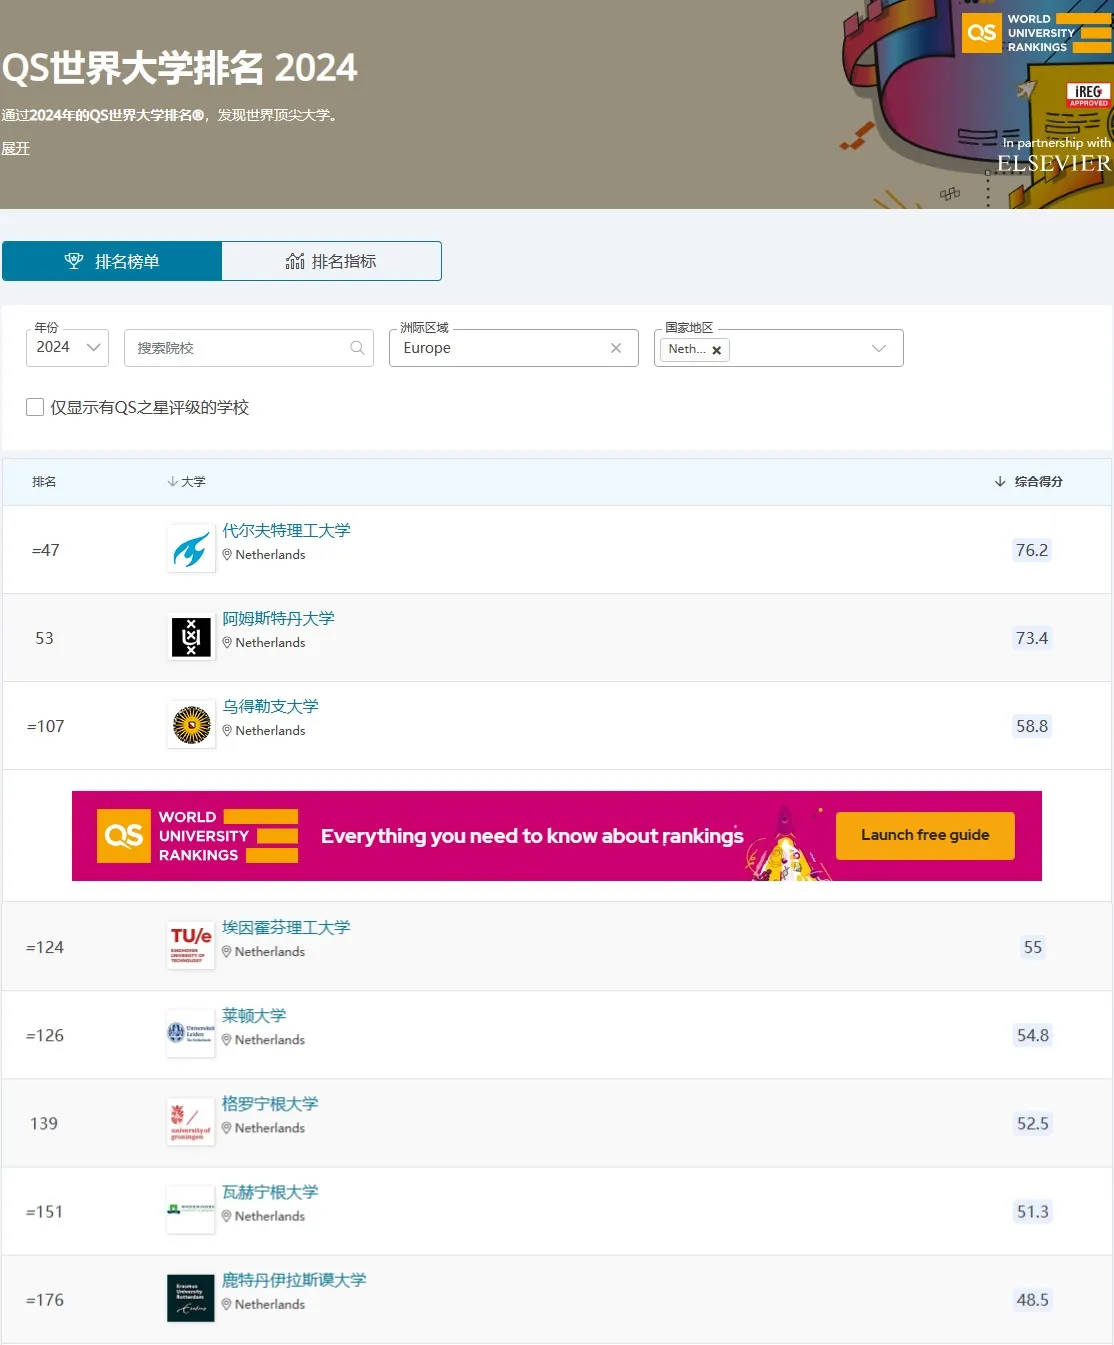
Task: Click the 搜索院校 search input field
Action: (x=240, y=348)
